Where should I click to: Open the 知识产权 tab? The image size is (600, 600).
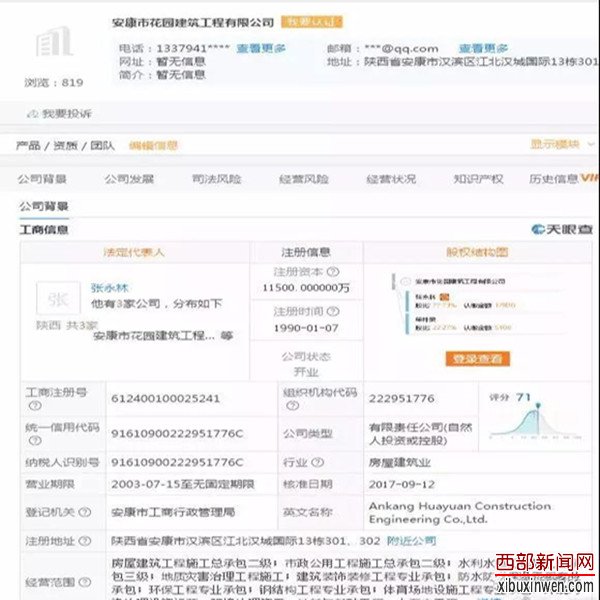(478, 179)
